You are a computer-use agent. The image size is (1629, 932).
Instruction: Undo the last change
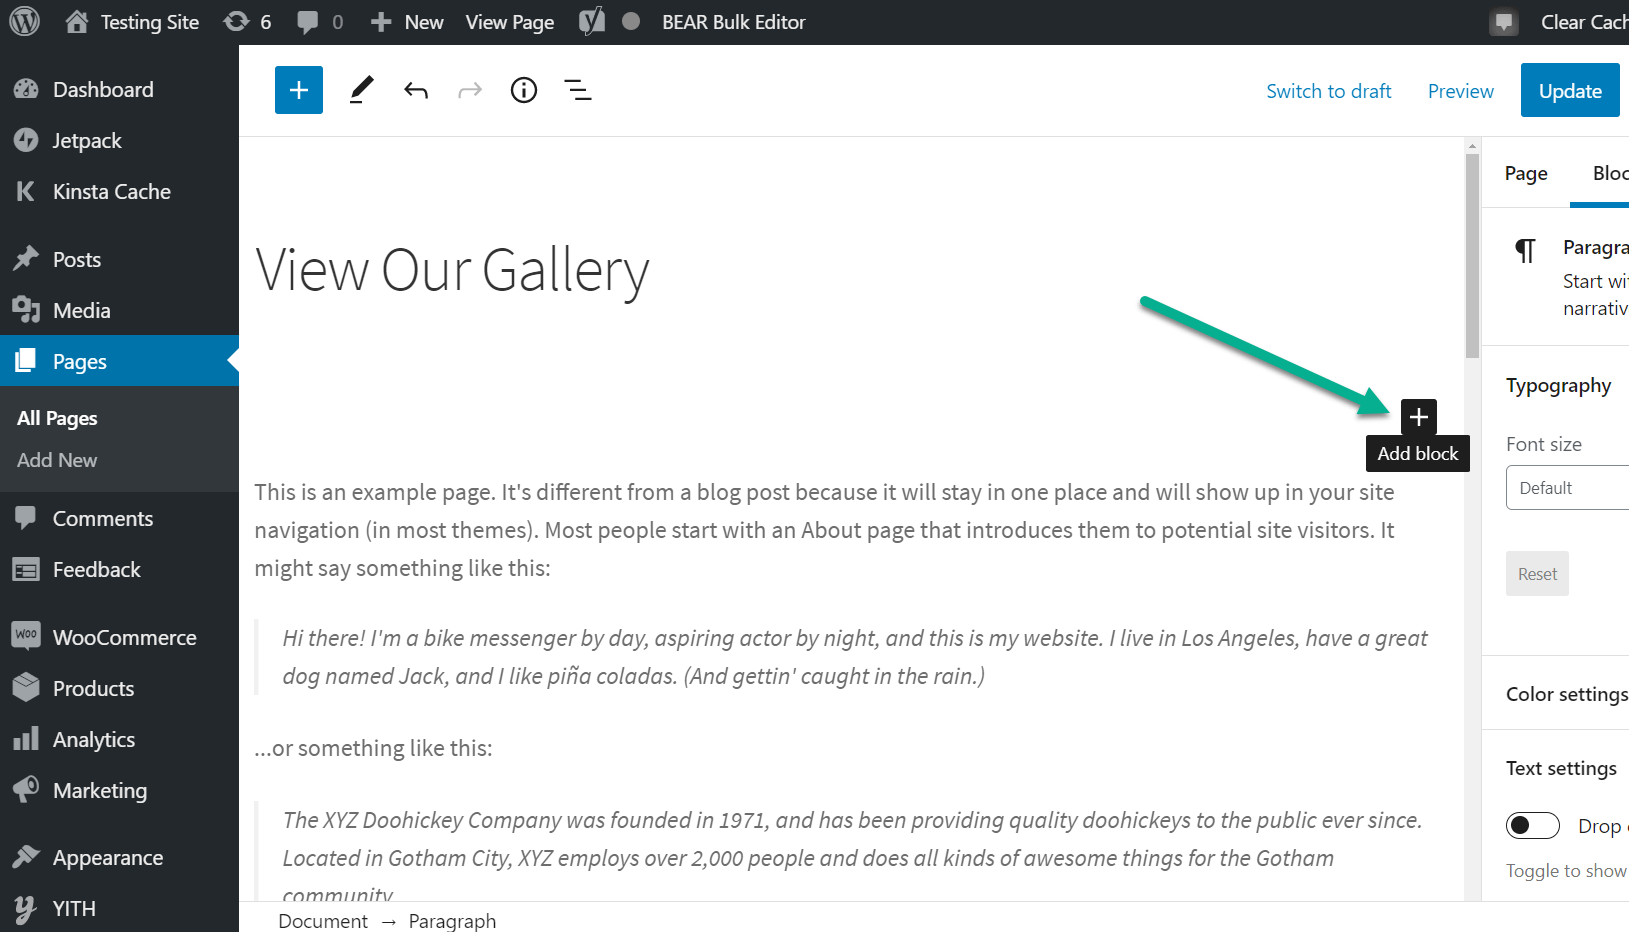coord(416,90)
